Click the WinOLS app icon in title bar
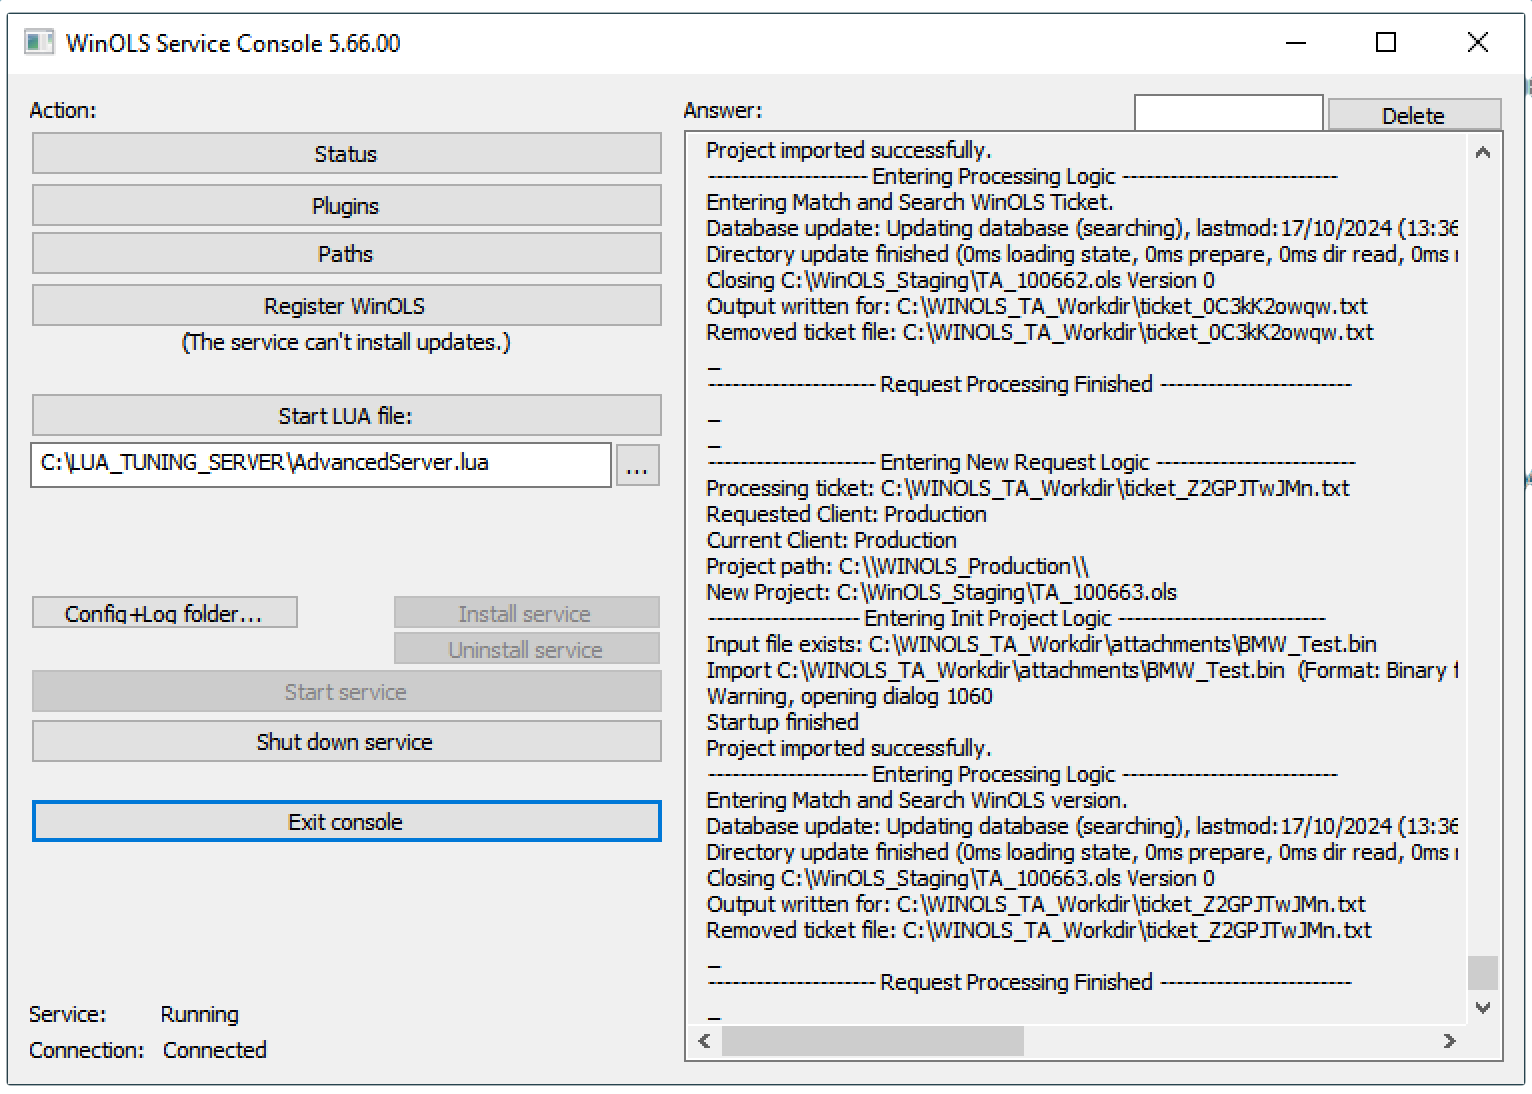The image size is (1532, 1094). click(x=39, y=43)
